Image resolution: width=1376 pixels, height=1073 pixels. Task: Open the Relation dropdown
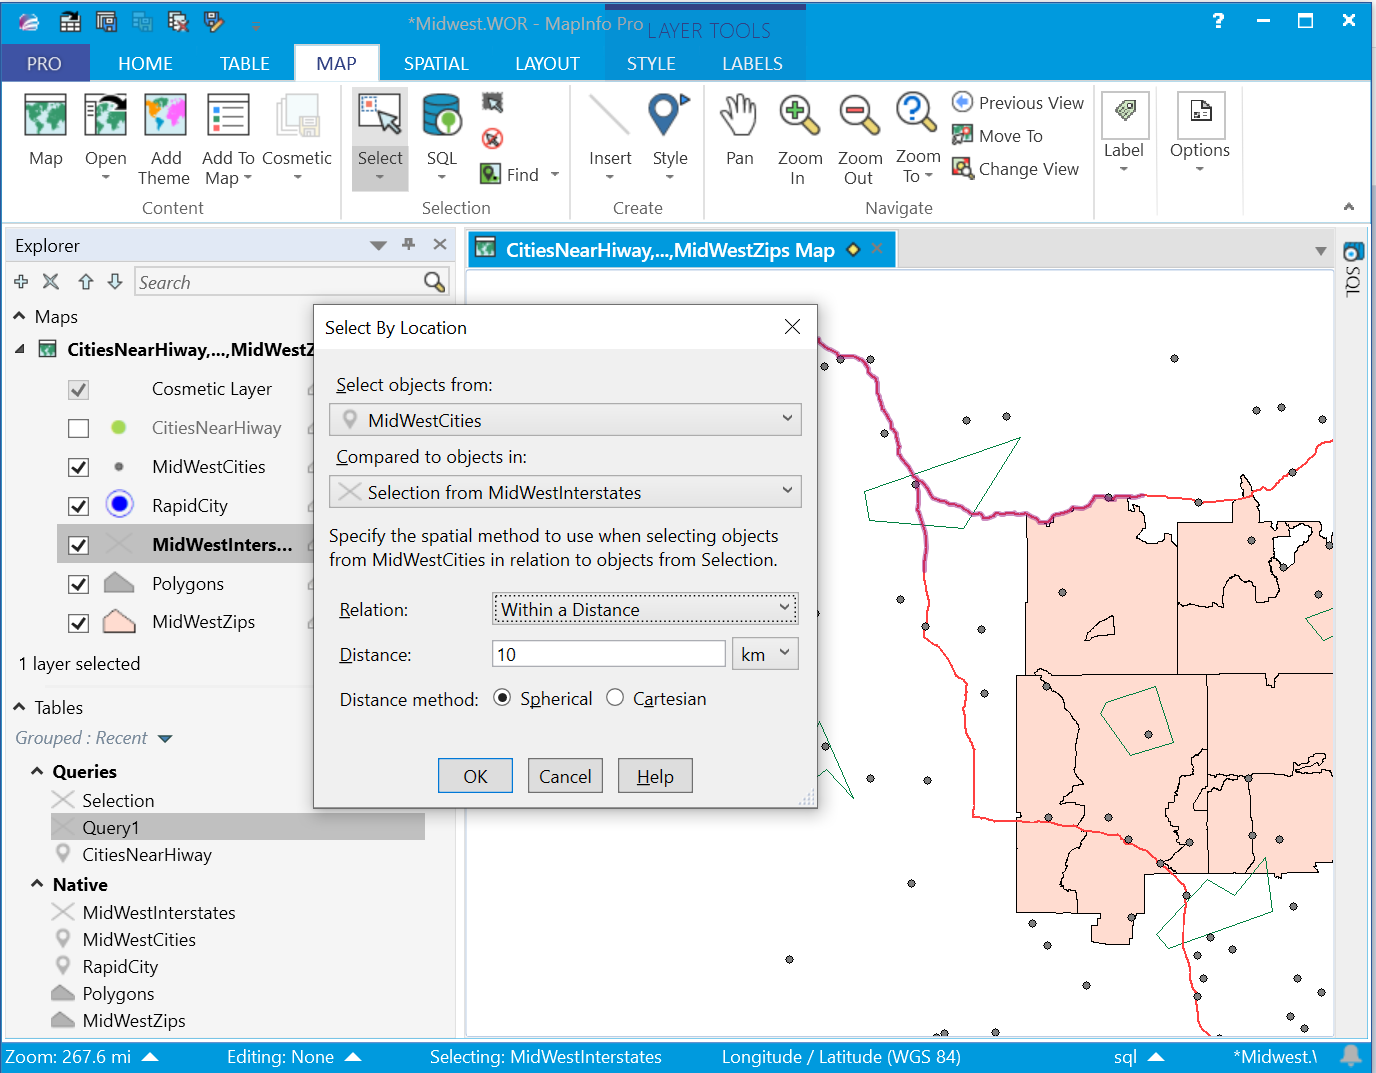645,609
